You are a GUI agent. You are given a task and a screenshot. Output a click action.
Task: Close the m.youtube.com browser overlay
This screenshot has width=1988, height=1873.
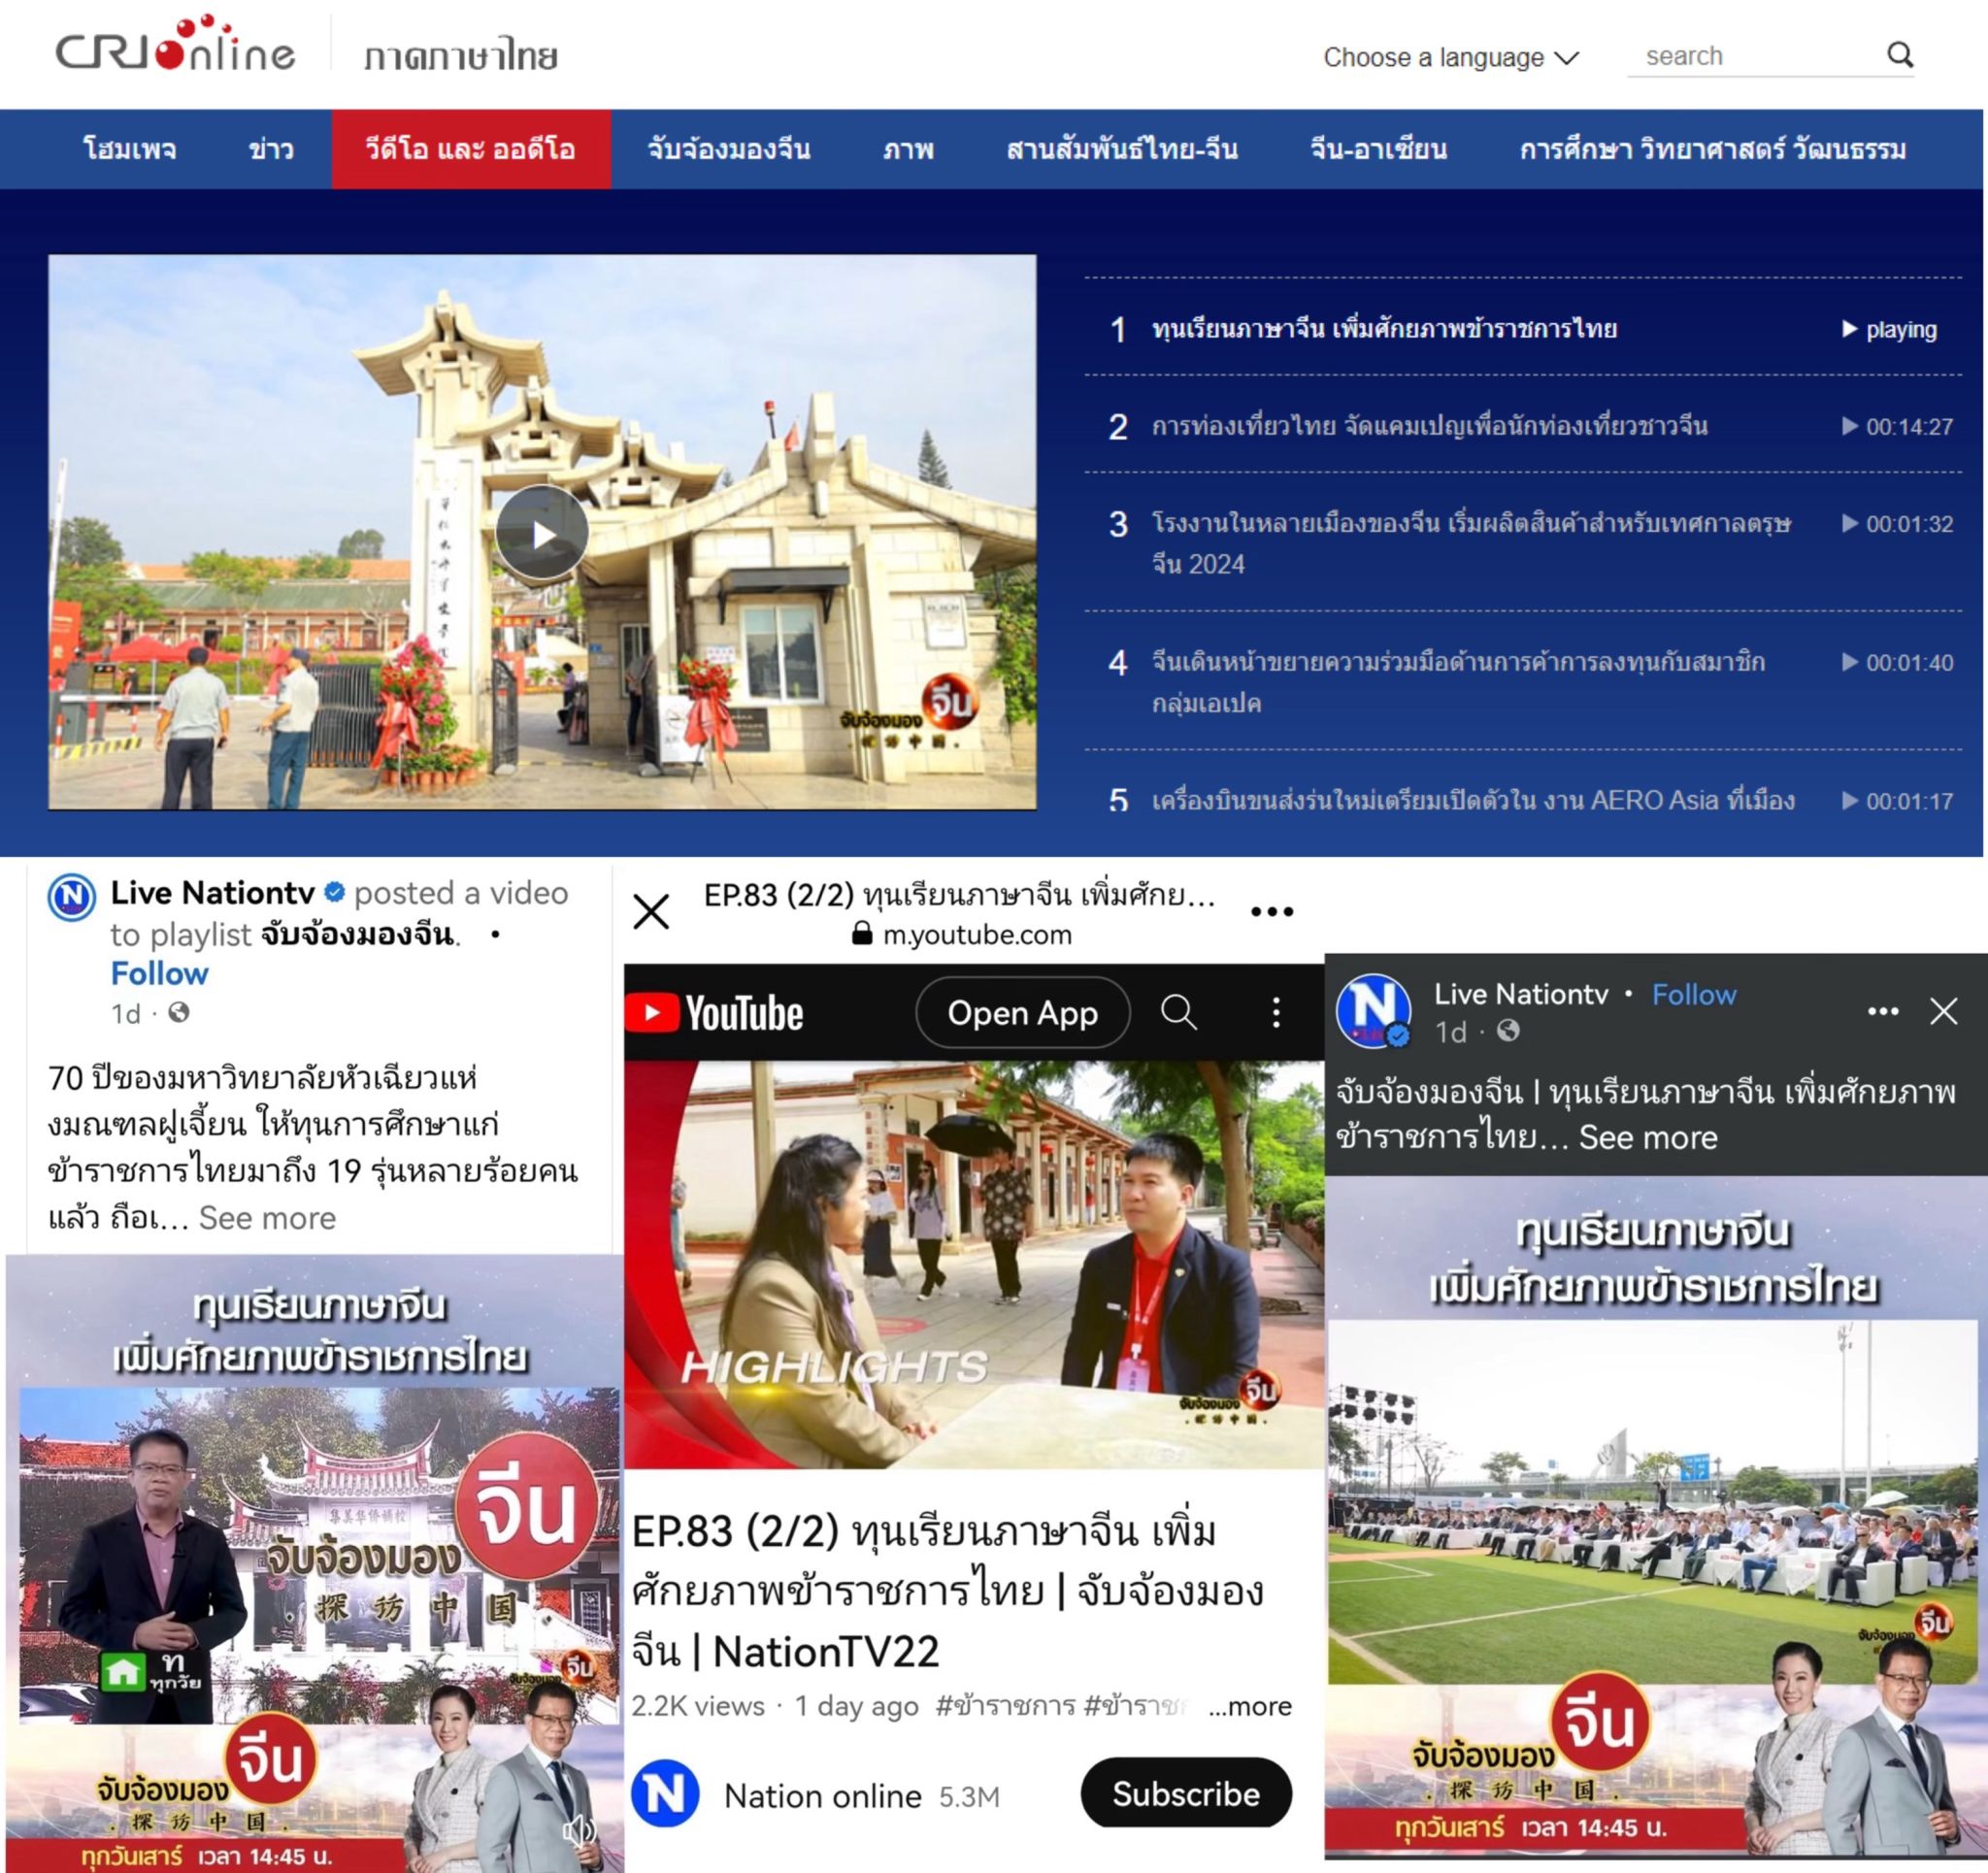[x=651, y=911]
